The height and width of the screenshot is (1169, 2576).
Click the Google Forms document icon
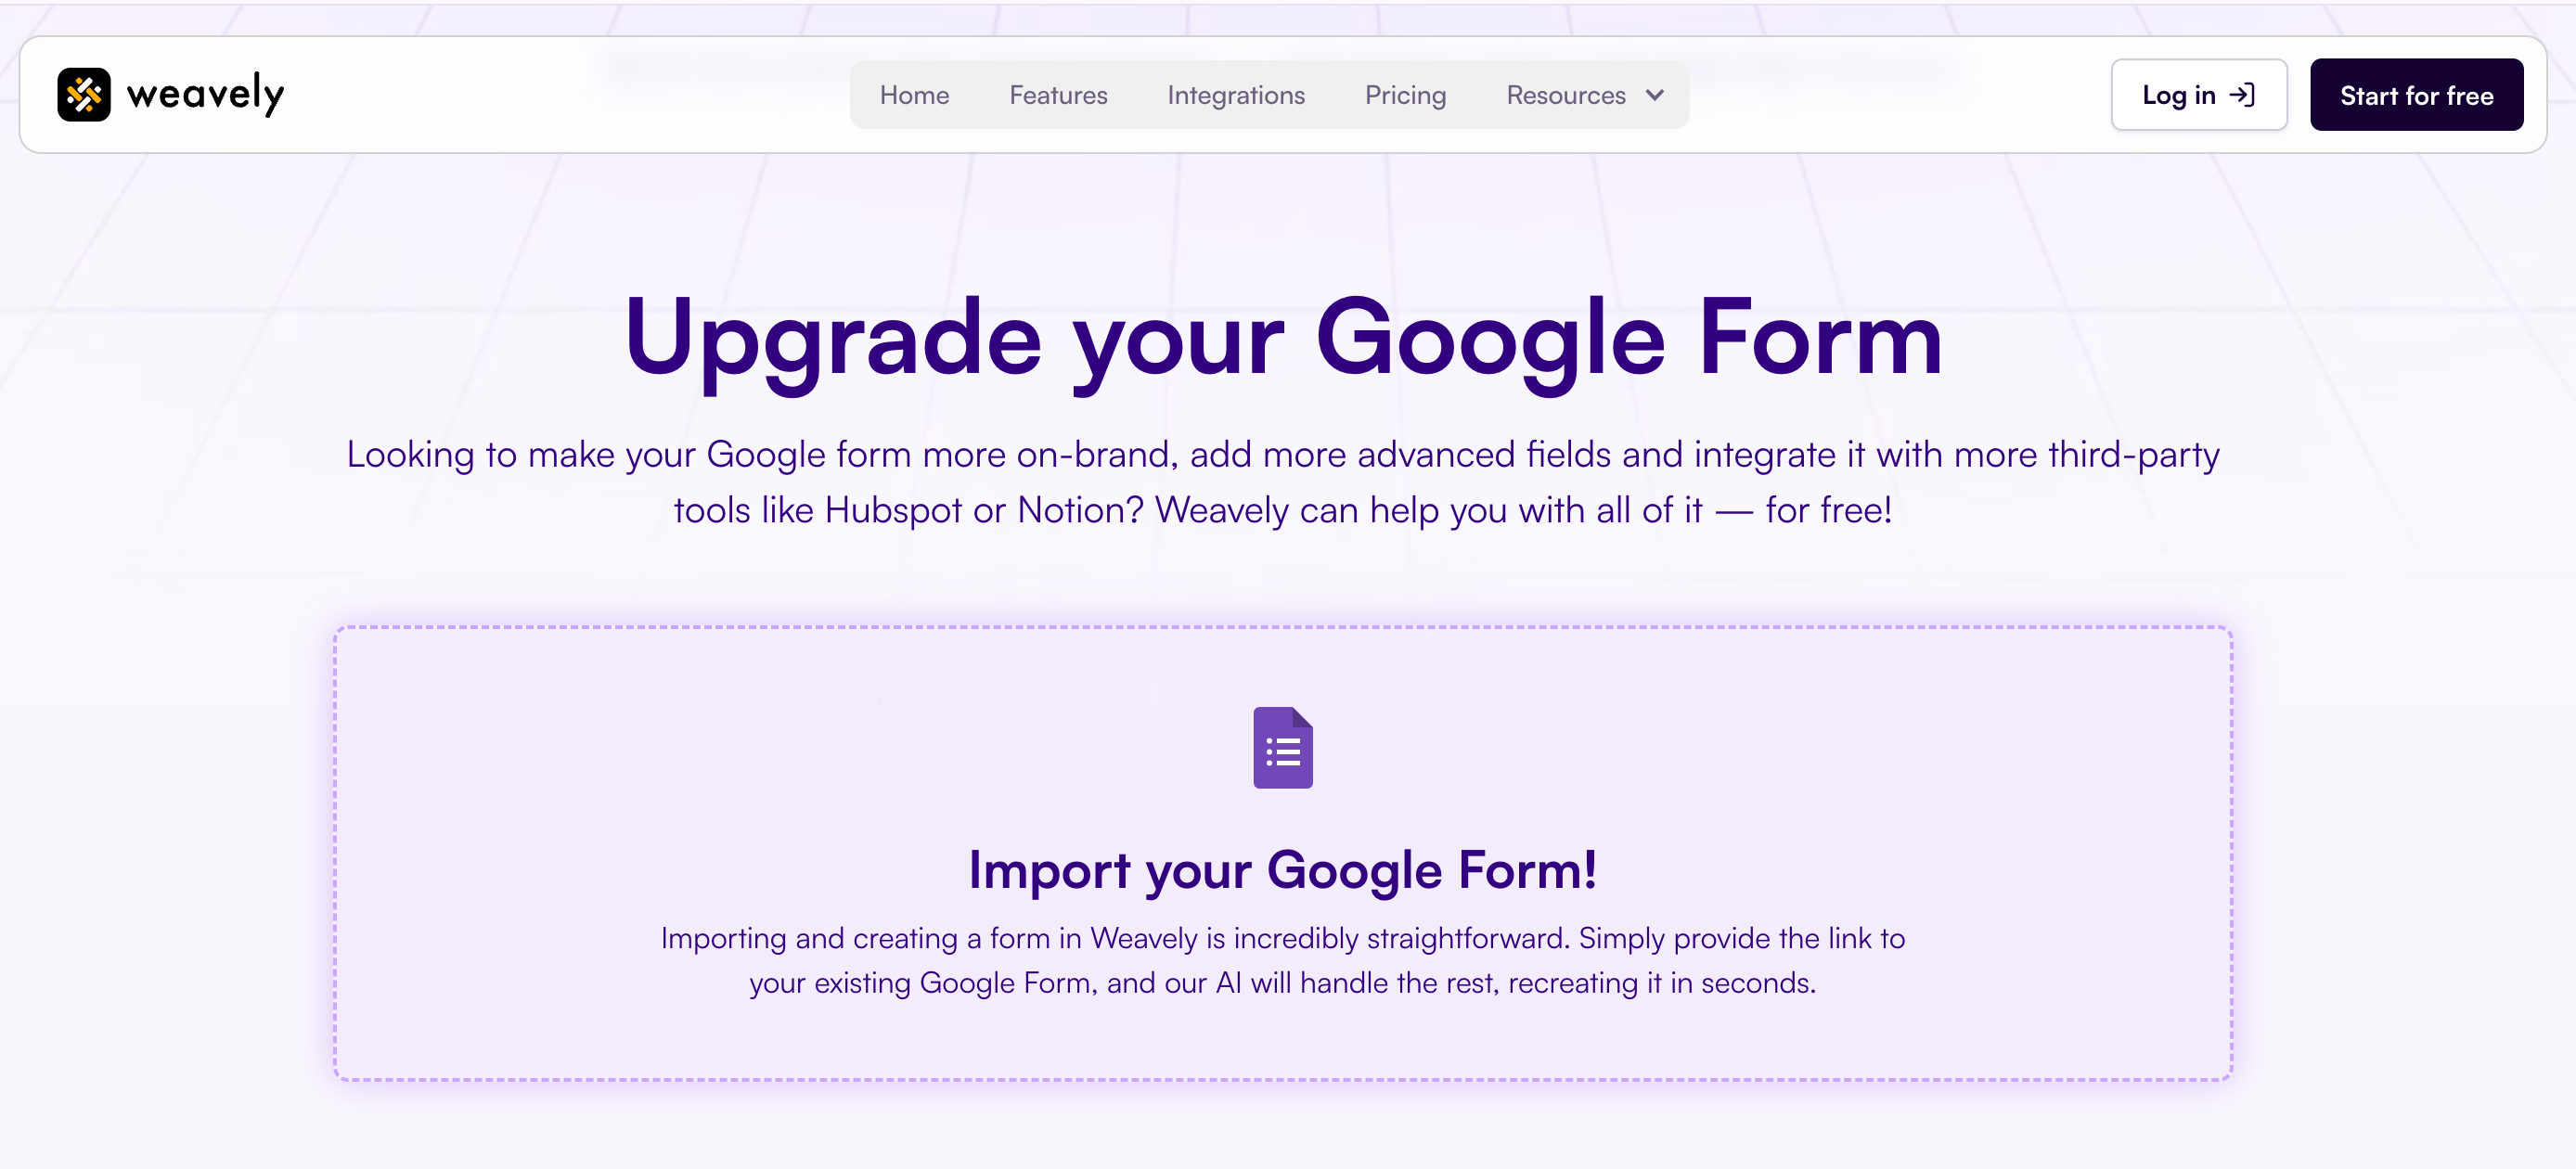coord(1283,747)
